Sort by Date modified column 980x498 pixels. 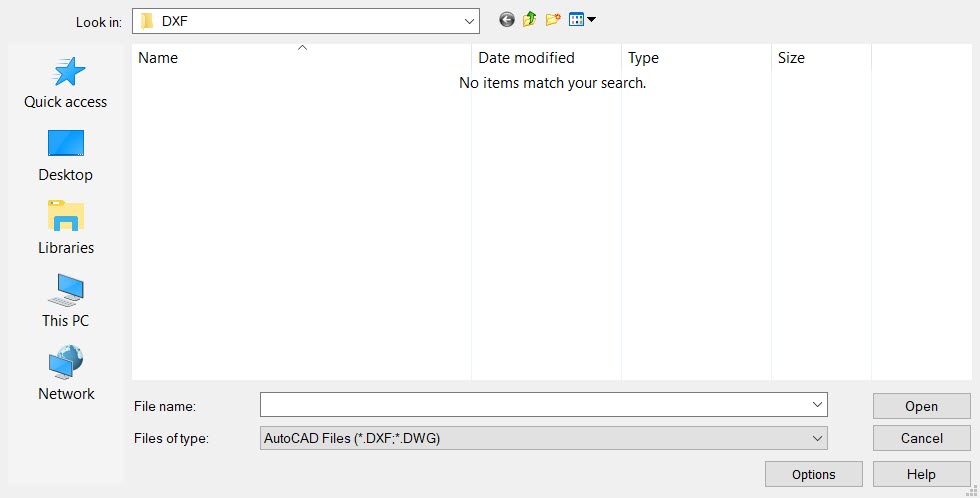[x=545, y=58]
